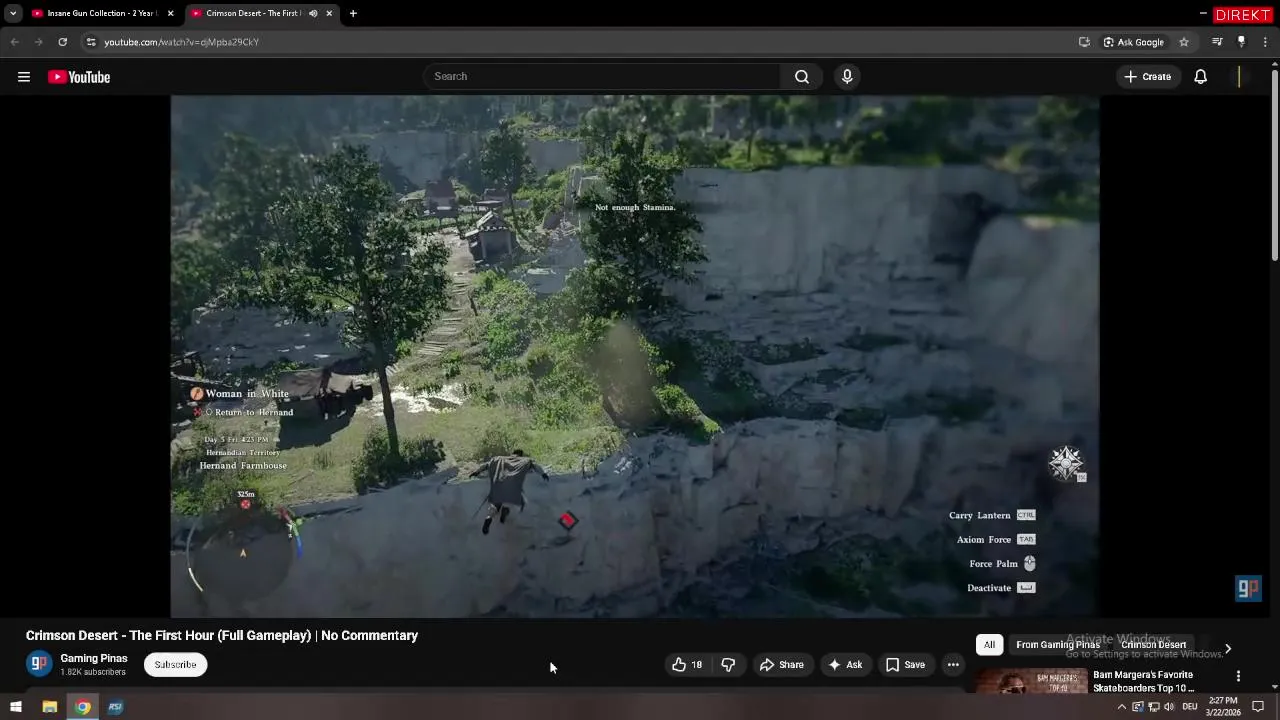This screenshot has height=720, width=1280.
Task: Click the DEU language indicator
Action: (x=1190, y=707)
